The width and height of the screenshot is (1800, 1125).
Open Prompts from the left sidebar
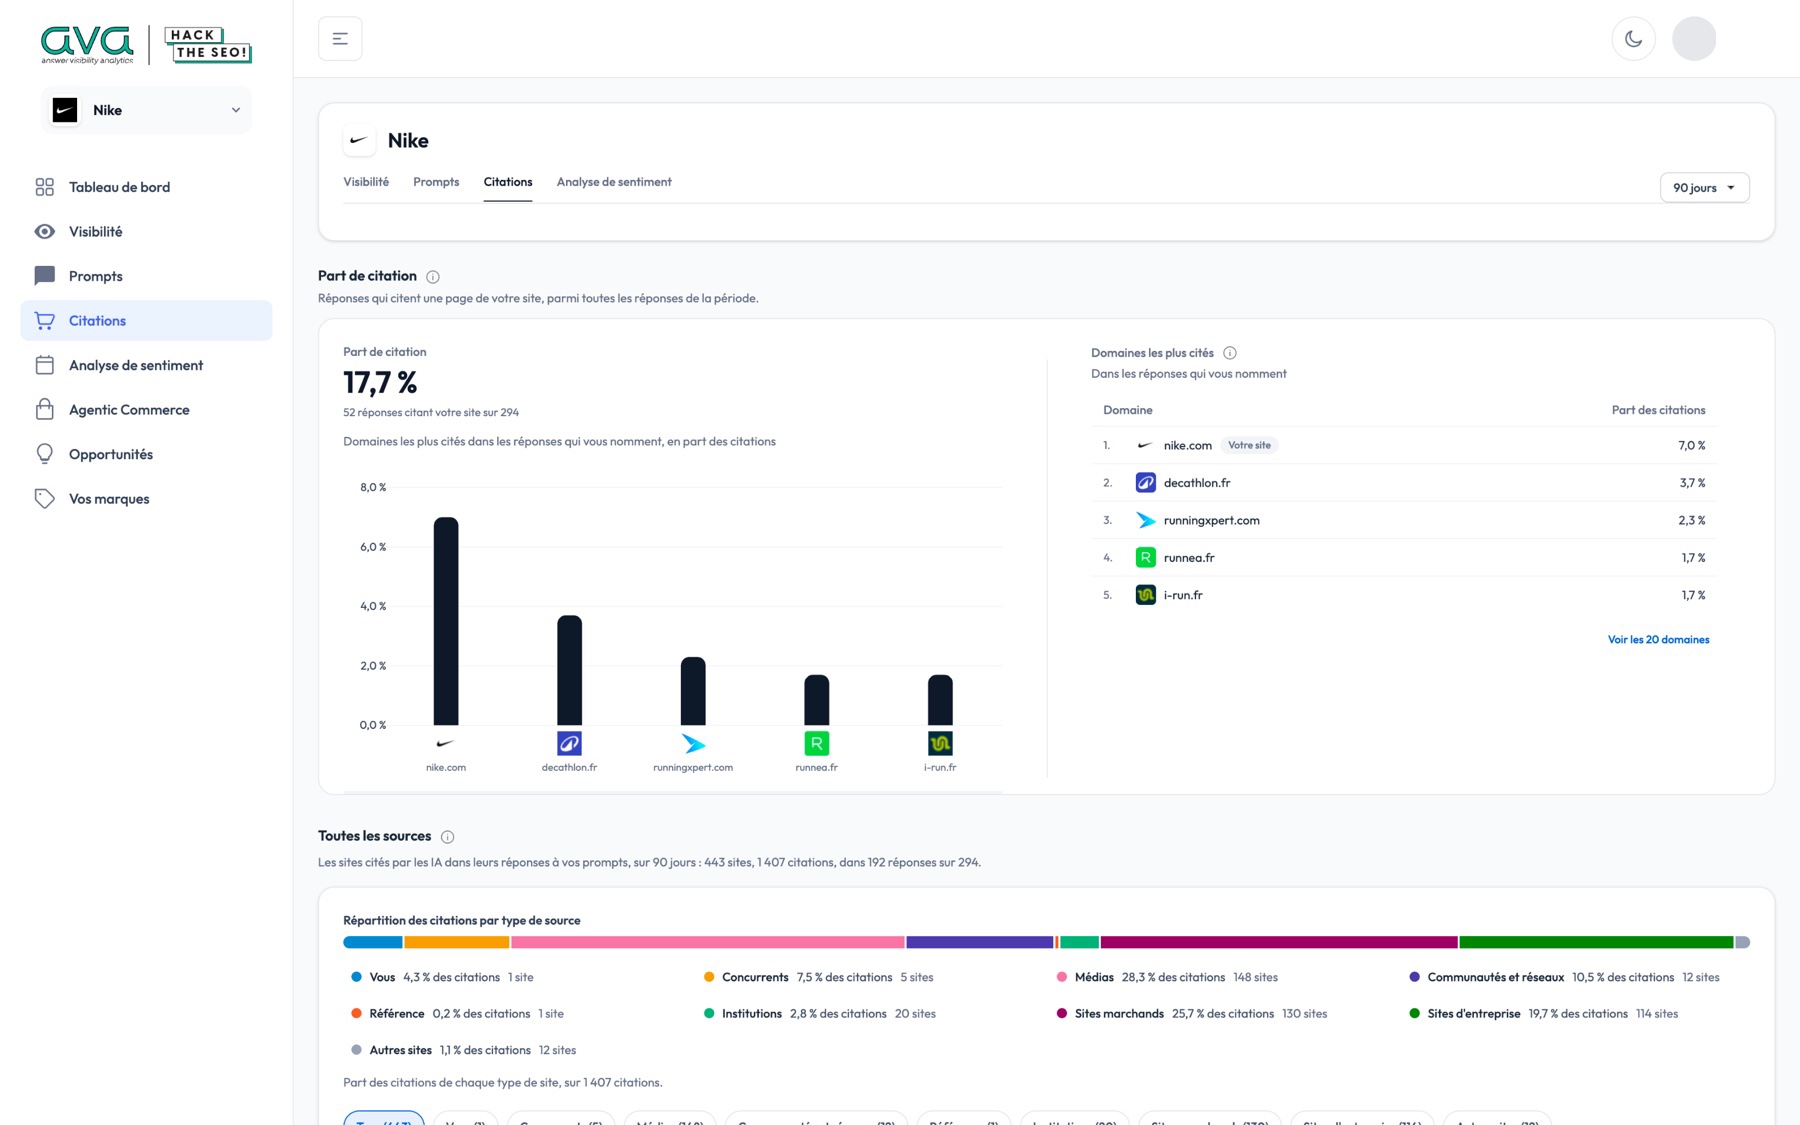[x=146, y=276]
